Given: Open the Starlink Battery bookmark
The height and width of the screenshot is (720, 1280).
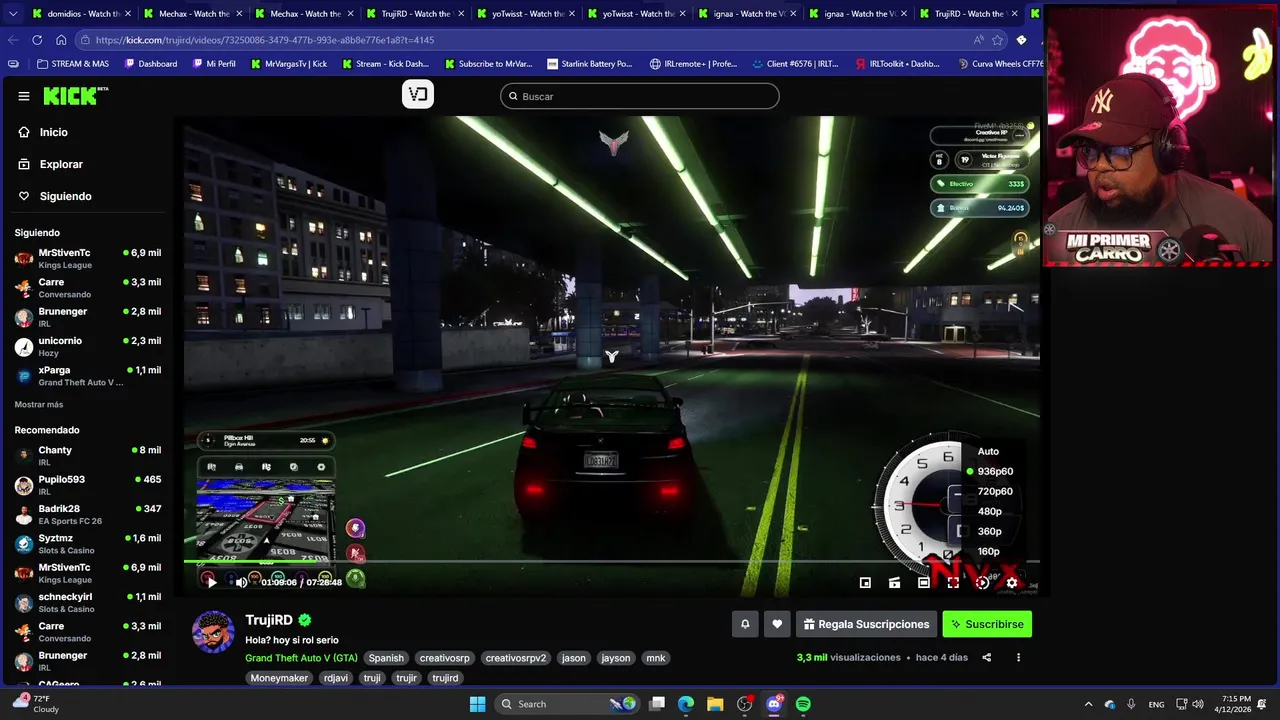Looking at the screenshot, I should [x=589, y=64].
